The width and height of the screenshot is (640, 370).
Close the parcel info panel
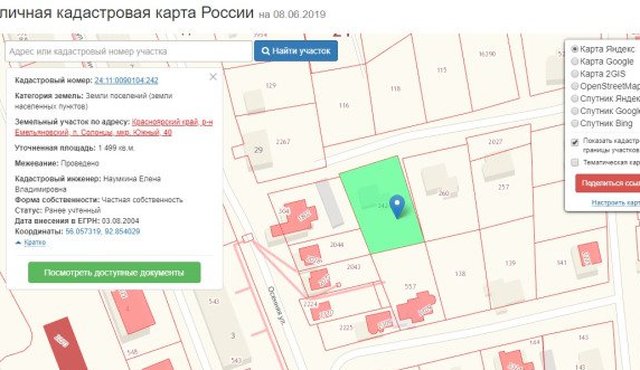coord(213,77)
